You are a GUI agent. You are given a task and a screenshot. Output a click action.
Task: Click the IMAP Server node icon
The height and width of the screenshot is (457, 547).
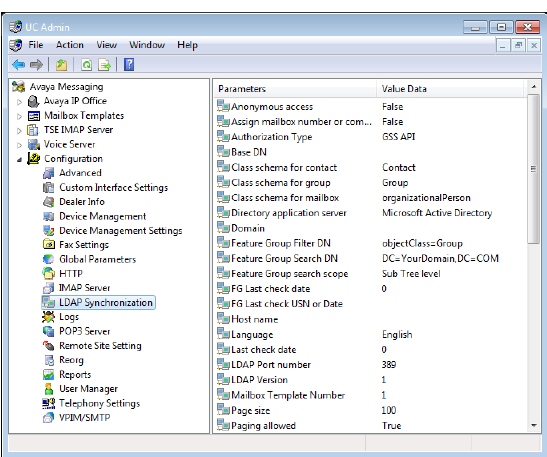48,288
